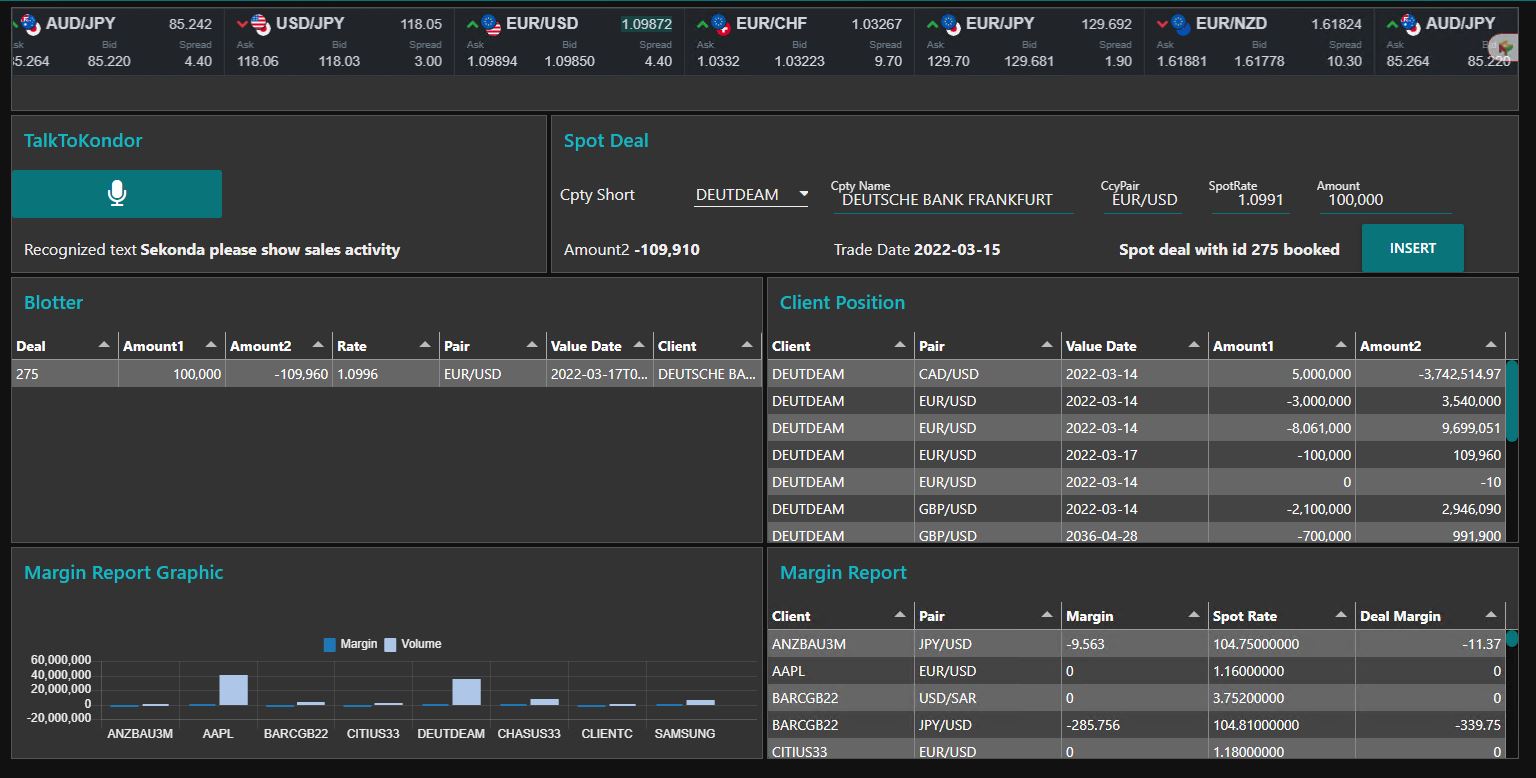The image size is (1536, 778).
Task: Sort Client Position by Client column
Action: tap(840, 346)
